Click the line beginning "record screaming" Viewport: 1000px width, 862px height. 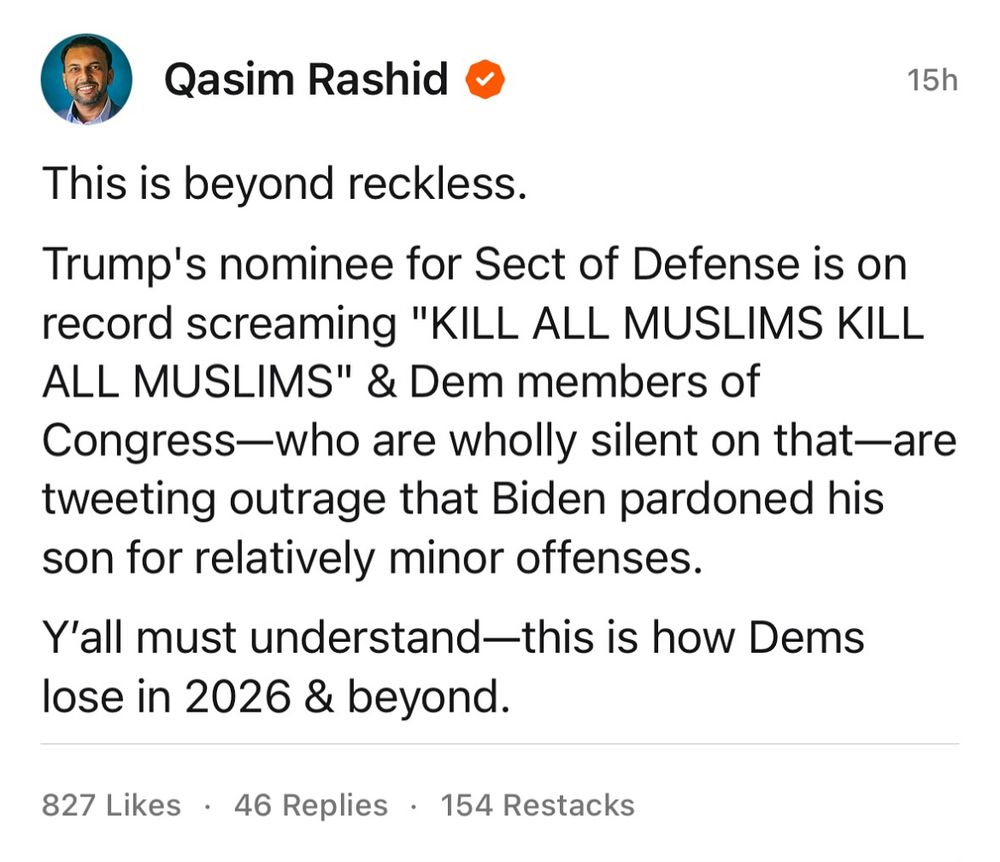482,323
